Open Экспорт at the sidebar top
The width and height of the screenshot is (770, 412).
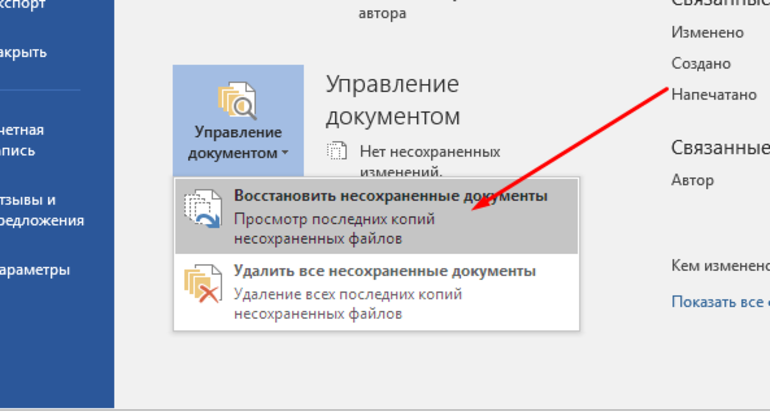pyautogui.click(x=23, y=5)
